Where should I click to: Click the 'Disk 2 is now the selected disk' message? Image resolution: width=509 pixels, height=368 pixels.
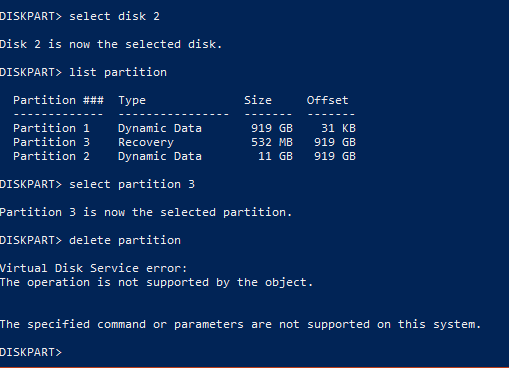[x=111, y=44]
